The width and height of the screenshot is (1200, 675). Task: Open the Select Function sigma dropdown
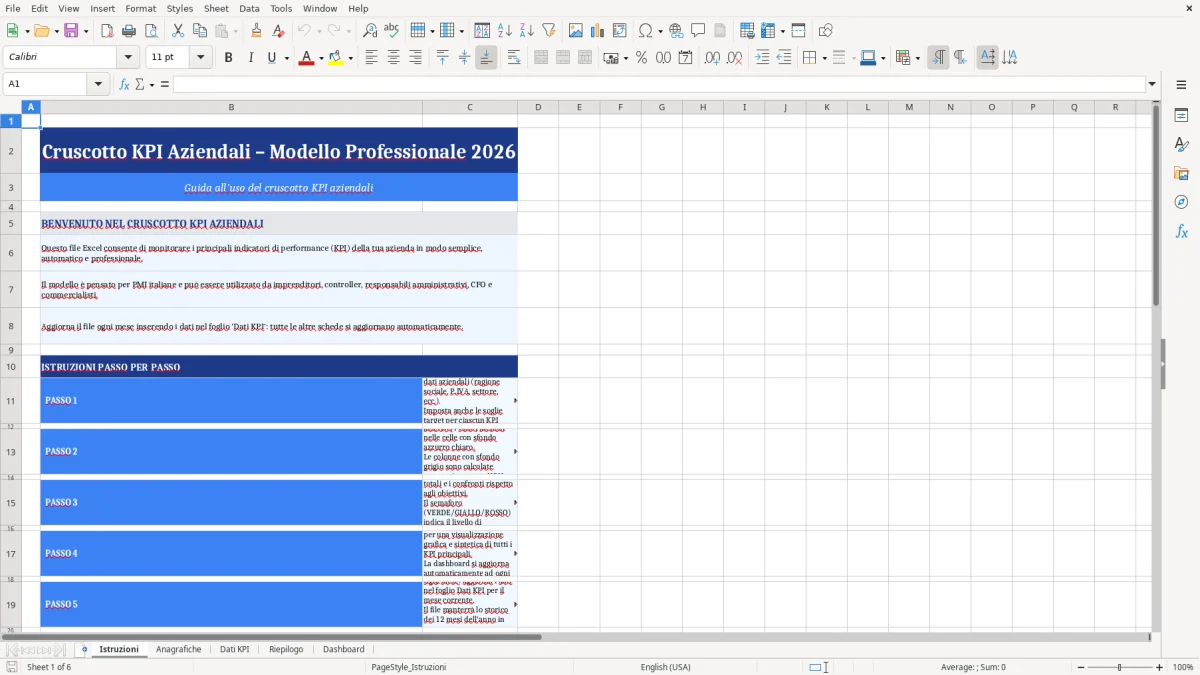point(151,84)
